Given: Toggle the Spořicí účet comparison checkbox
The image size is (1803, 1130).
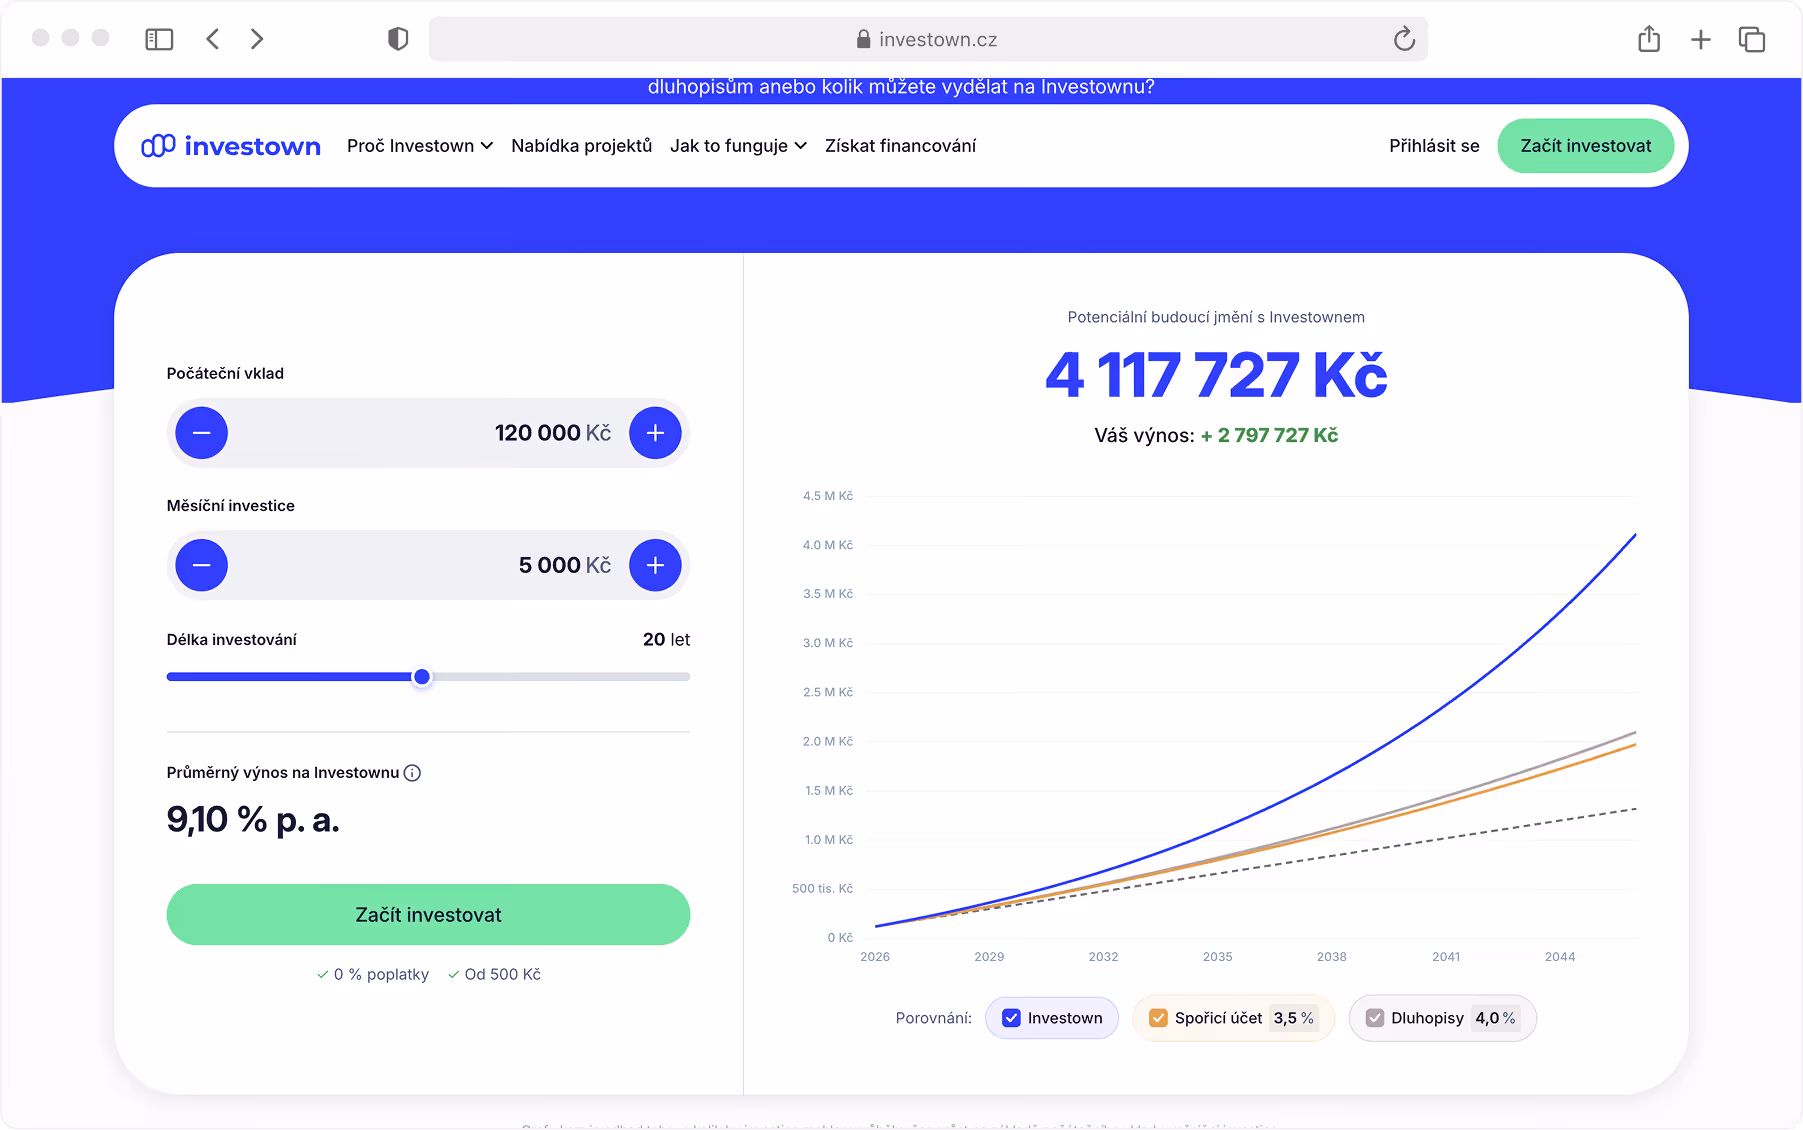Looking at the screenshot, I should click(1158, 1018).
